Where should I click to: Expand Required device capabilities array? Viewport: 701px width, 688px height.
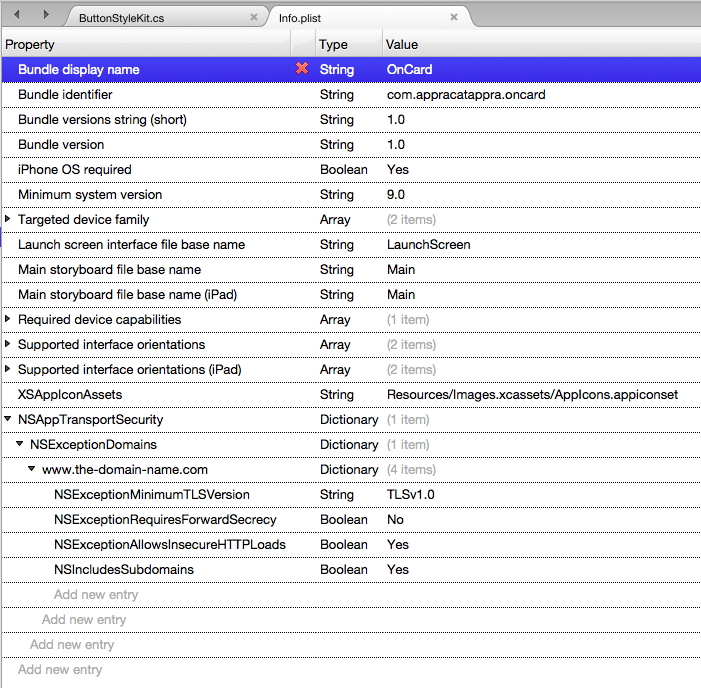8,319
